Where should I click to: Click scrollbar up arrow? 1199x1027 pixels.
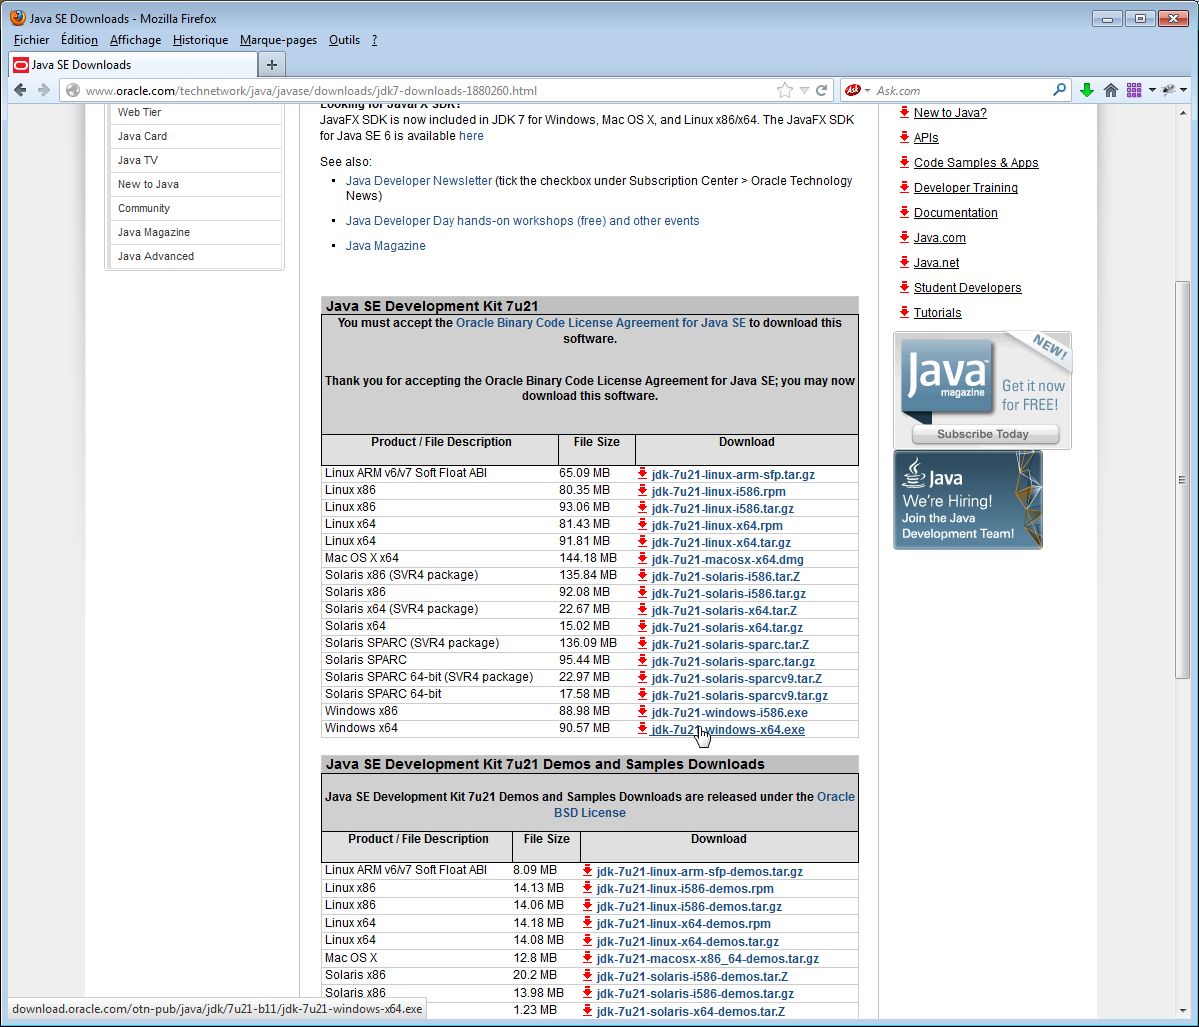(x=1182, y=113)
